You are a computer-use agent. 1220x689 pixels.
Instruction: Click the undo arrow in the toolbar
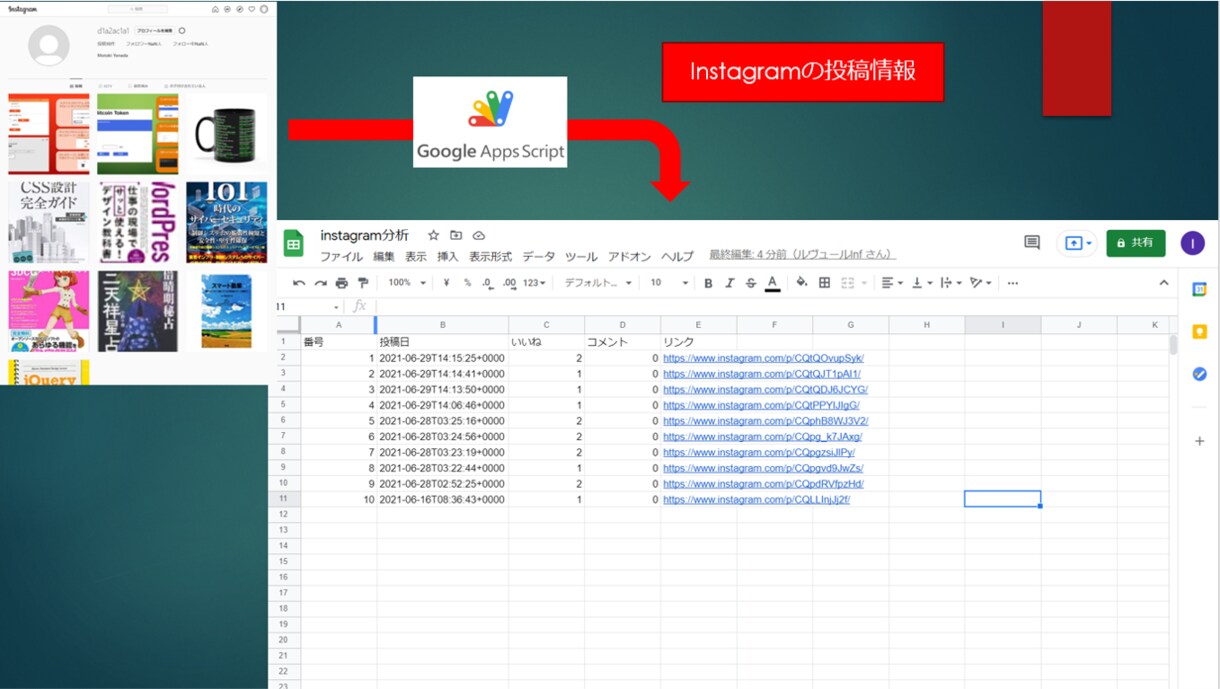coord(299,283)
